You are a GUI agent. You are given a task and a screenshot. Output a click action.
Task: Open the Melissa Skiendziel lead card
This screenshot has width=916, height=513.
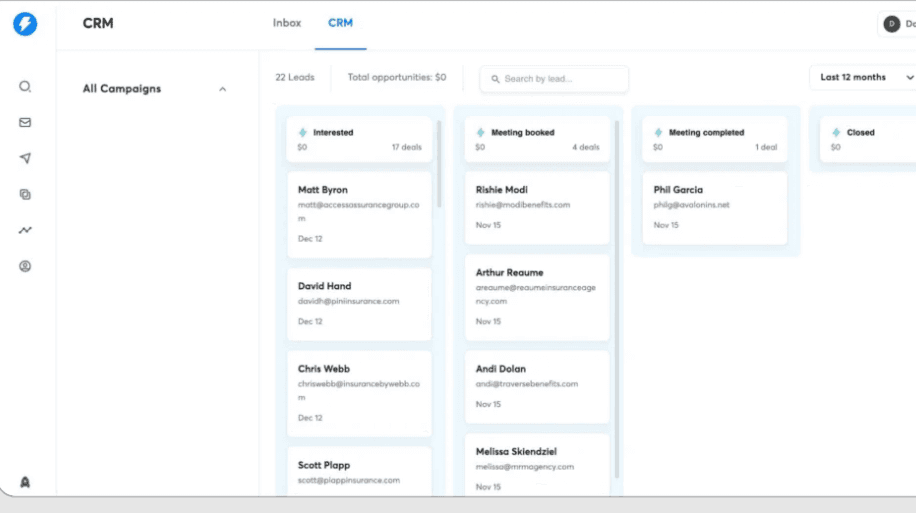click(537, 465)
